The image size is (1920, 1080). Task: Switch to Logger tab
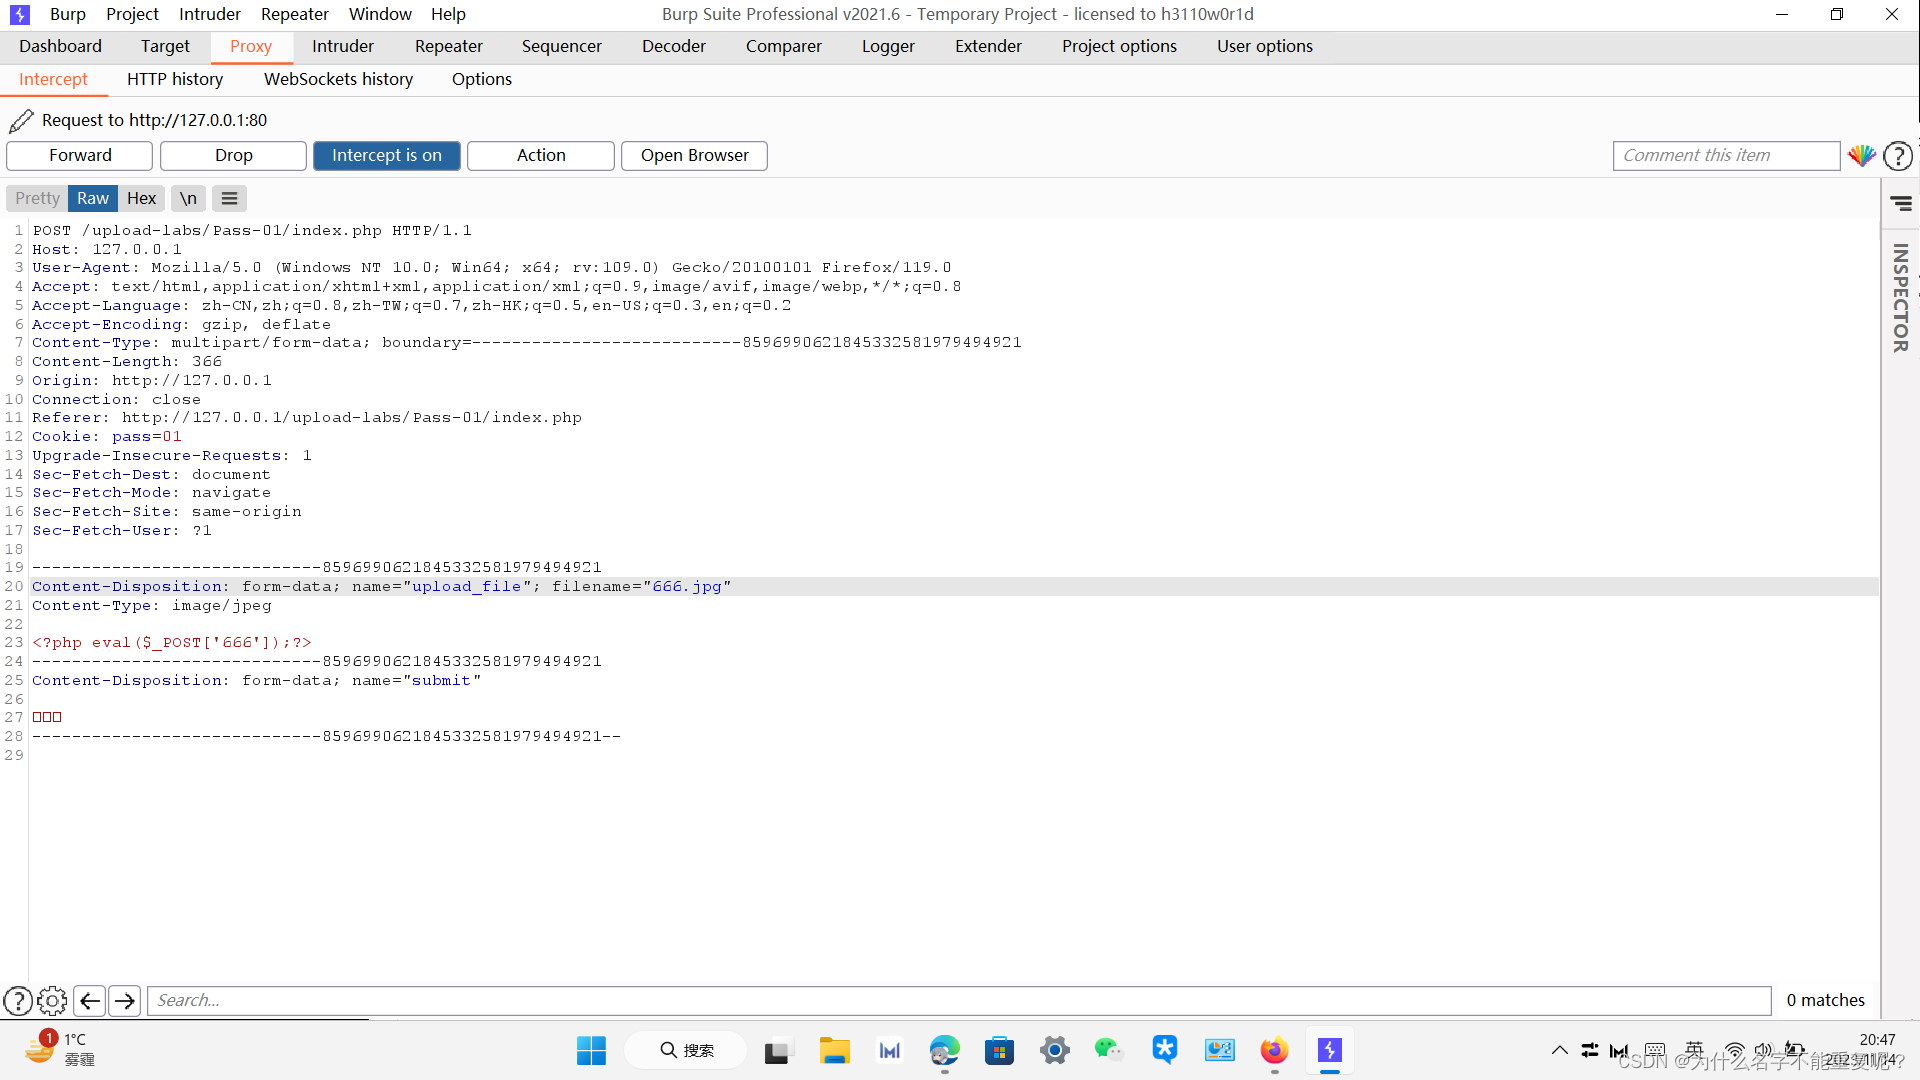tap(888, 46)
